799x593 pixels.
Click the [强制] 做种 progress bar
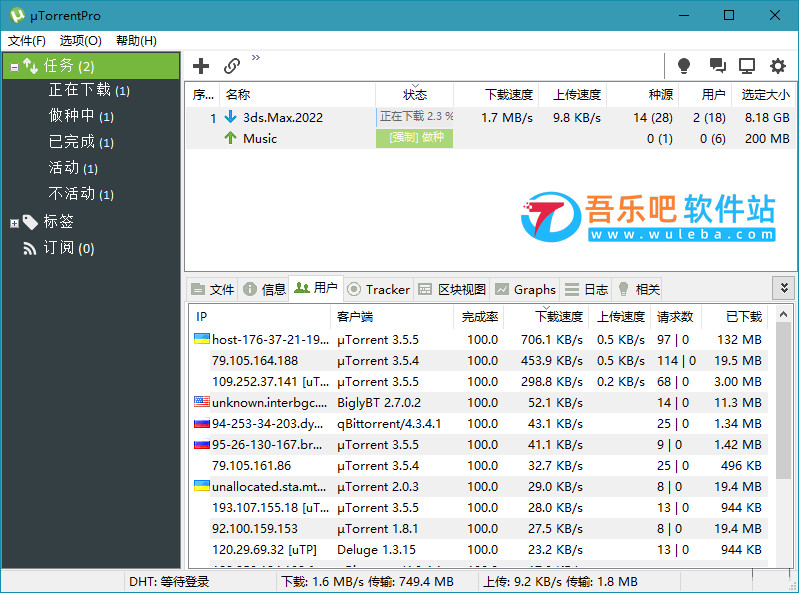415,138
